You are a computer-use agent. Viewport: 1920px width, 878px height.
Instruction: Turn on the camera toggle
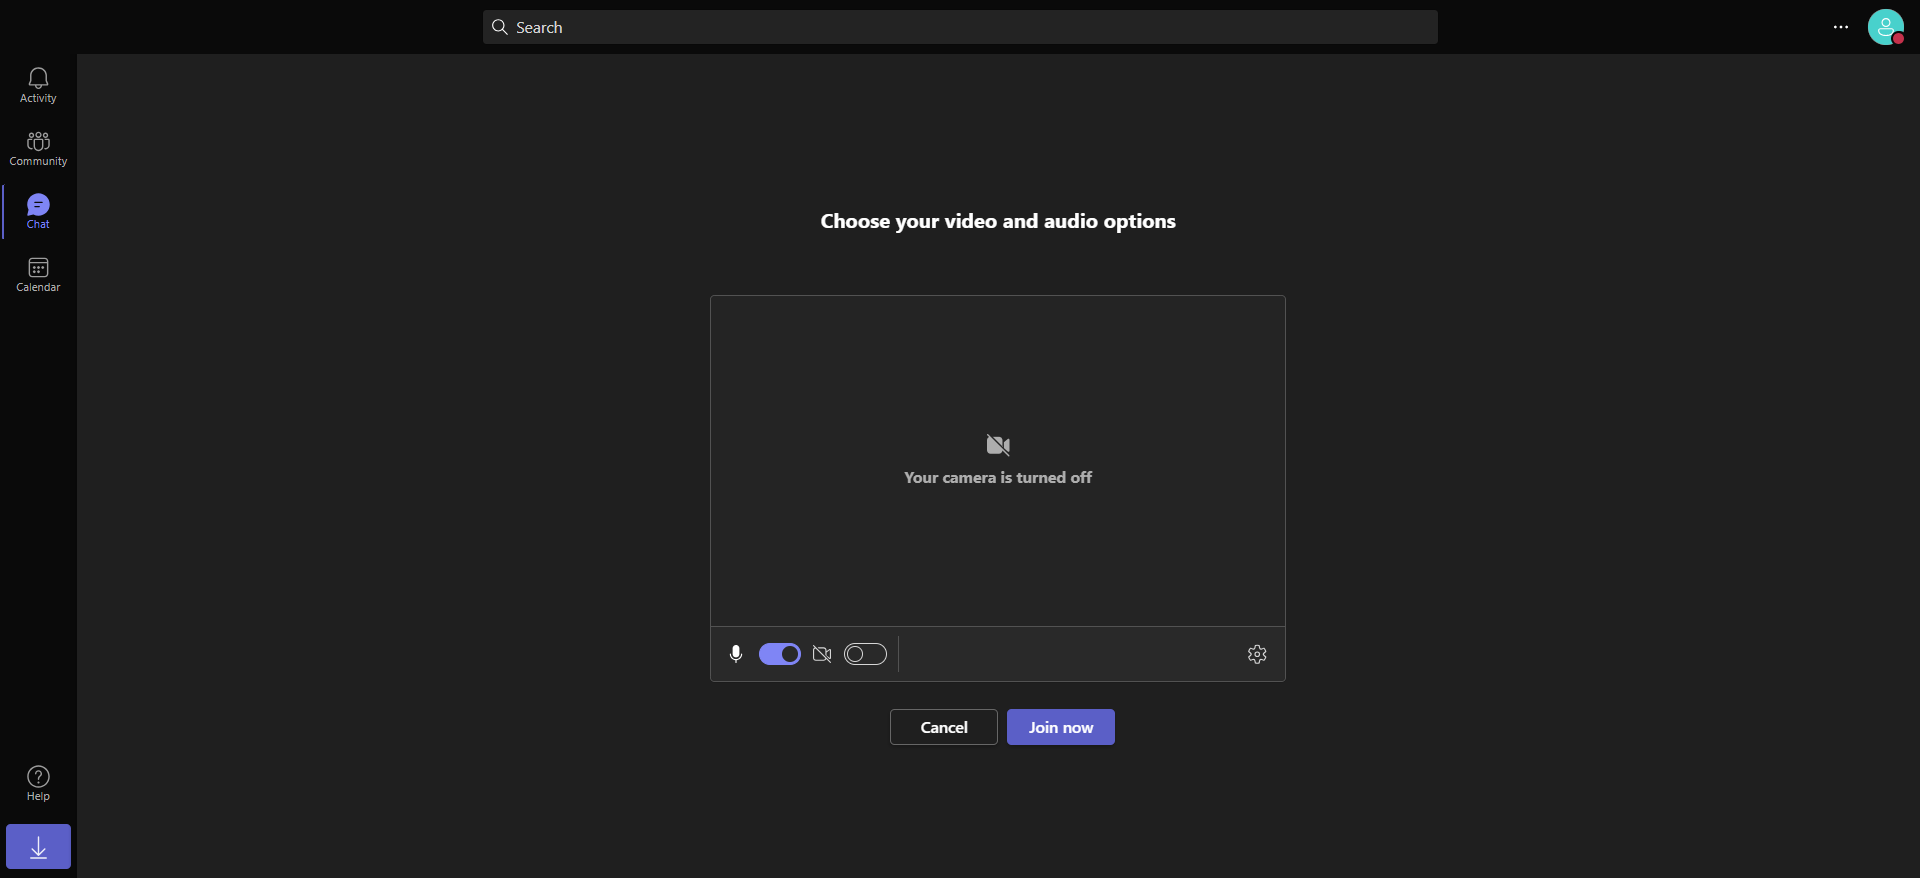(x=865, y=654)
